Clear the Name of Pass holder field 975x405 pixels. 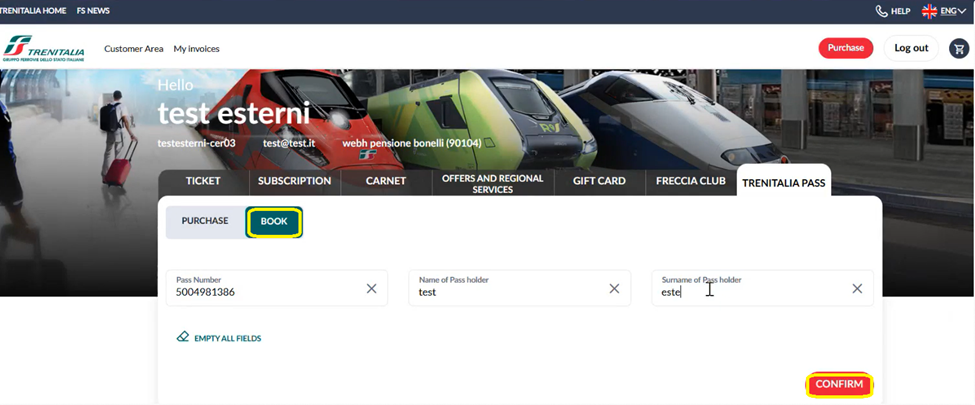coord(614,288)
